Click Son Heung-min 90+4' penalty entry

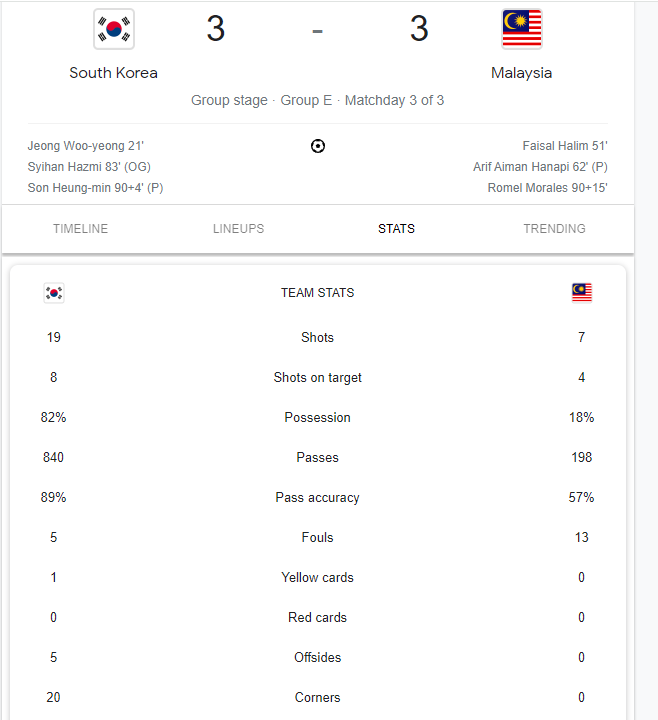point(95,188)
